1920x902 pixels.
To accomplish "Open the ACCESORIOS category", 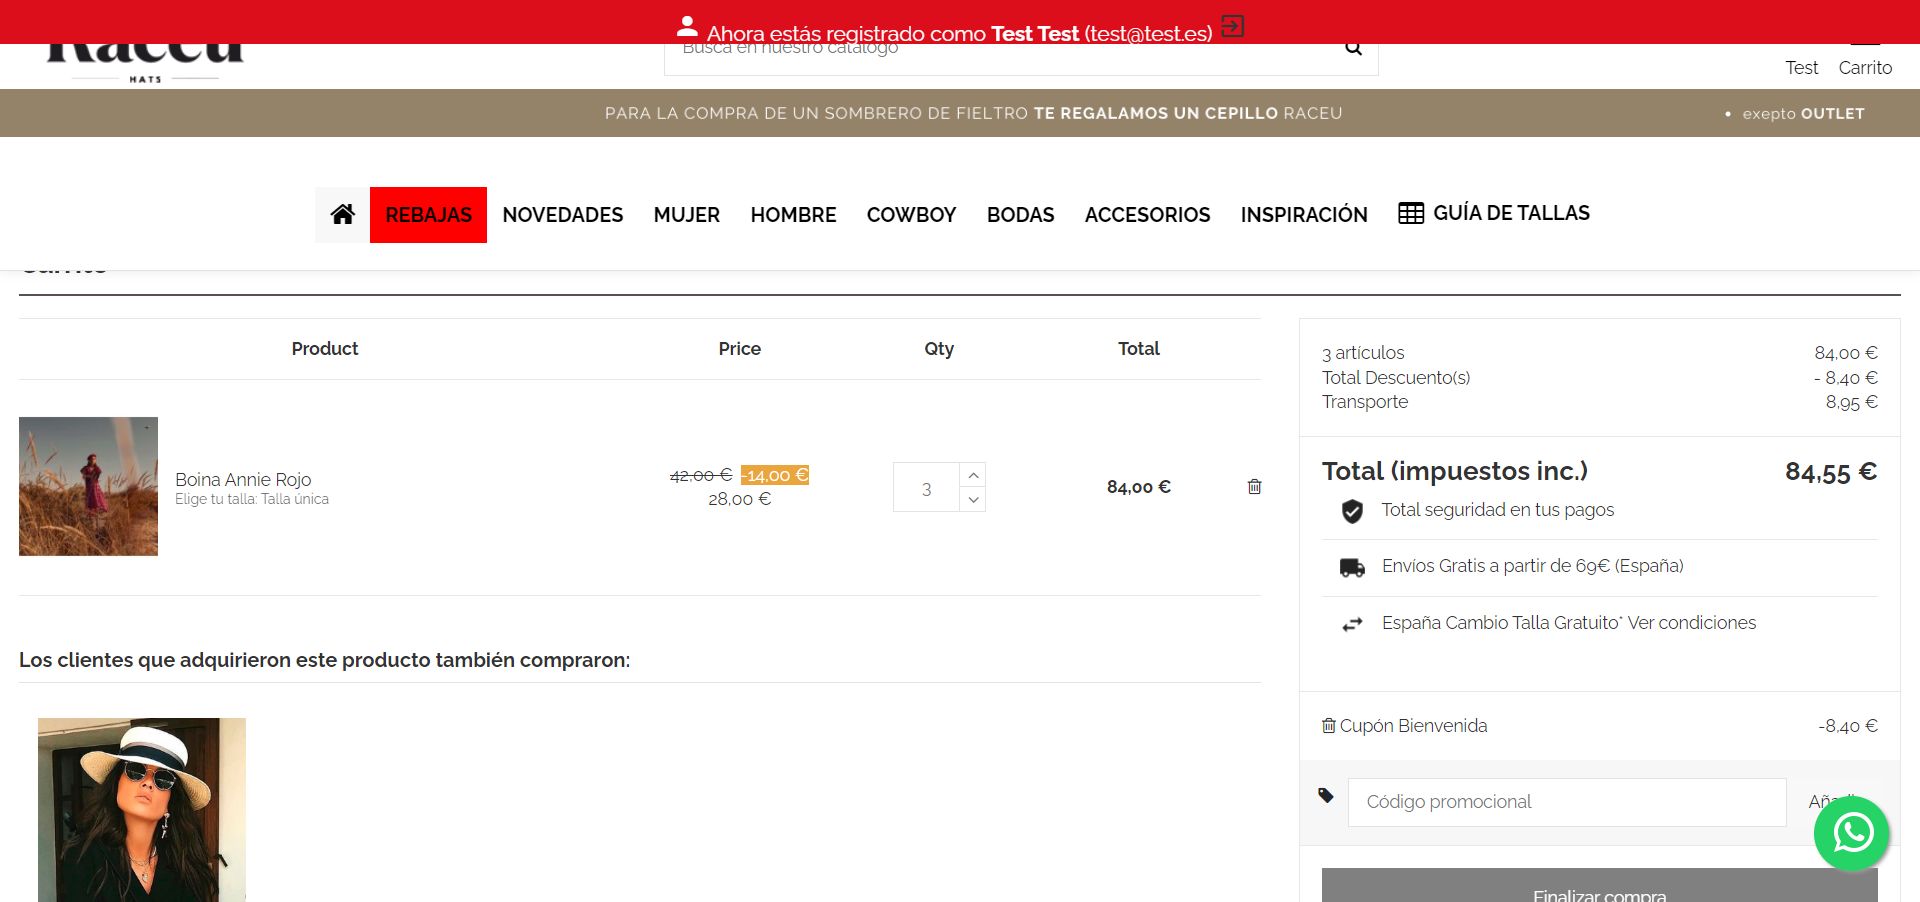I will click(x=1147, y=215).
